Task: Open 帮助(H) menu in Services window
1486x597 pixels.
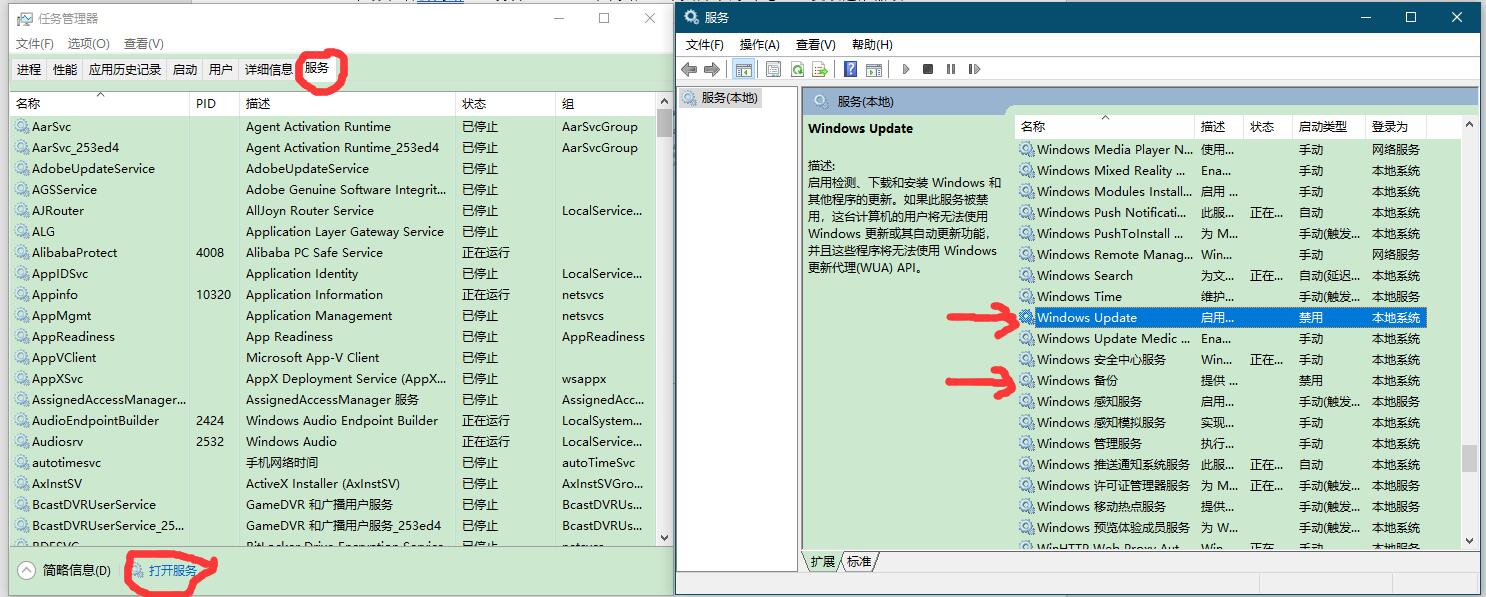Action: coord(872,45)
